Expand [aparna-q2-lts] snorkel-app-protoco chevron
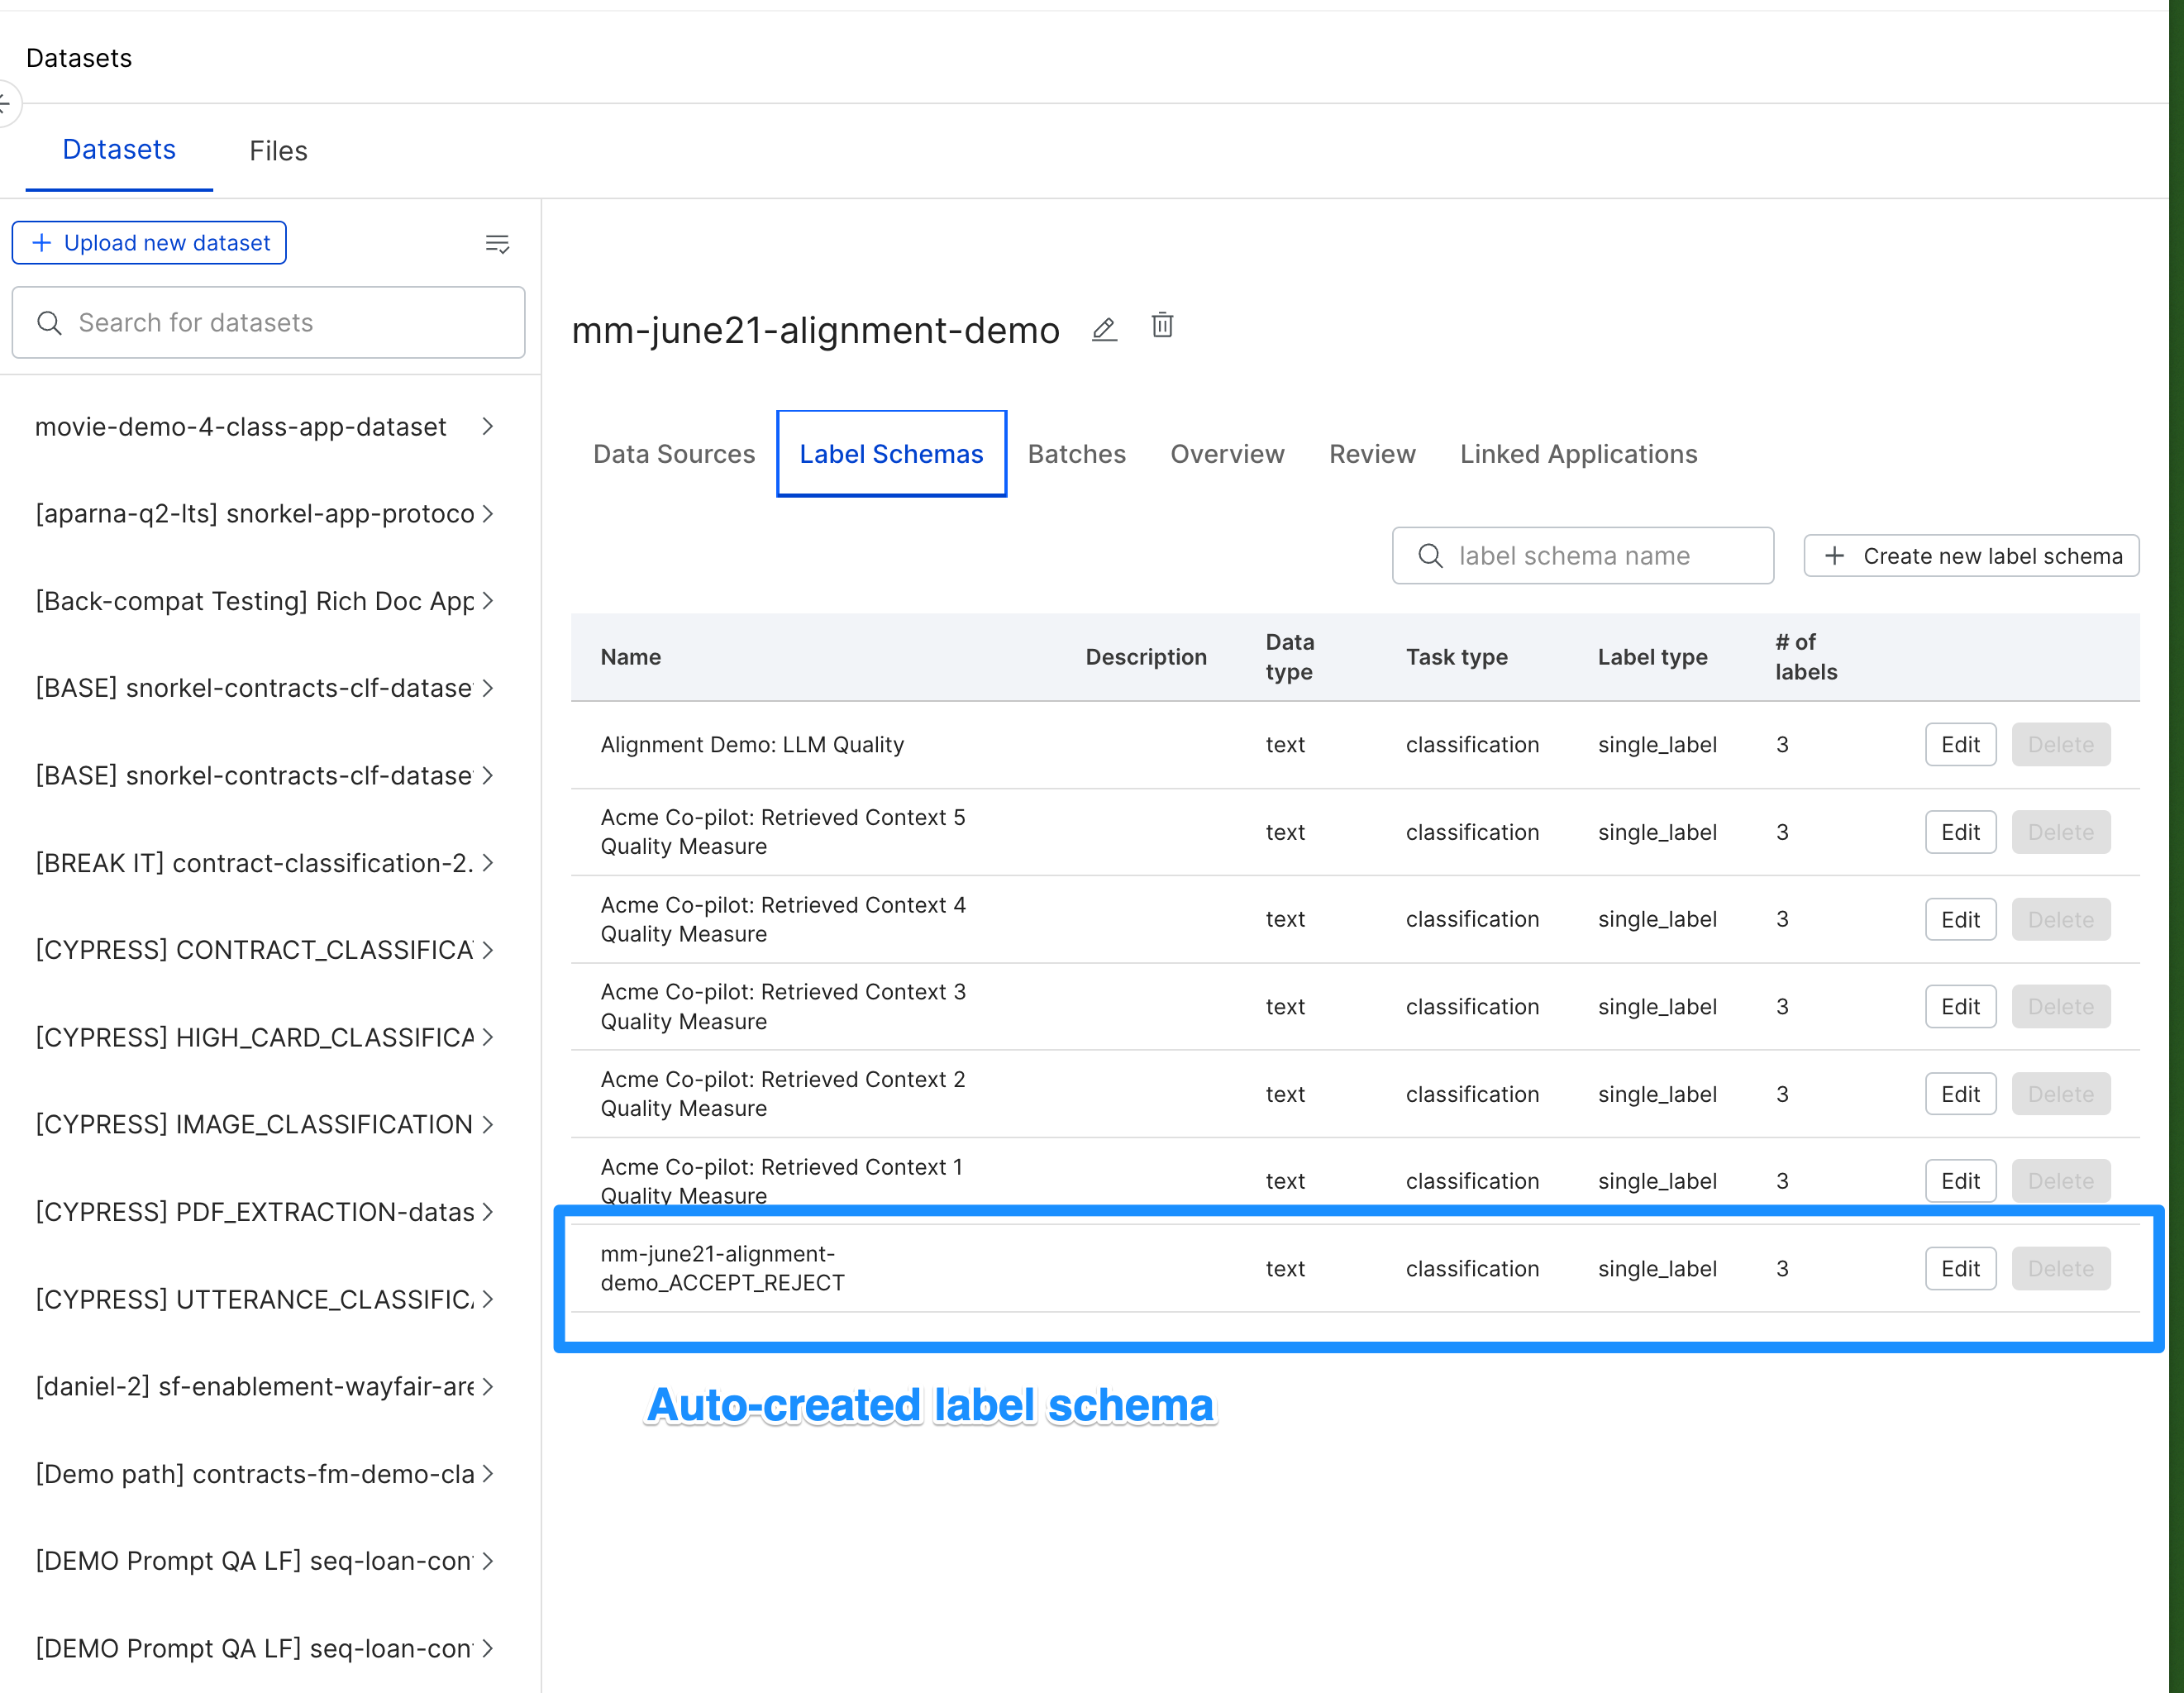The image size is (2184, 1693). tap(487, 514)
